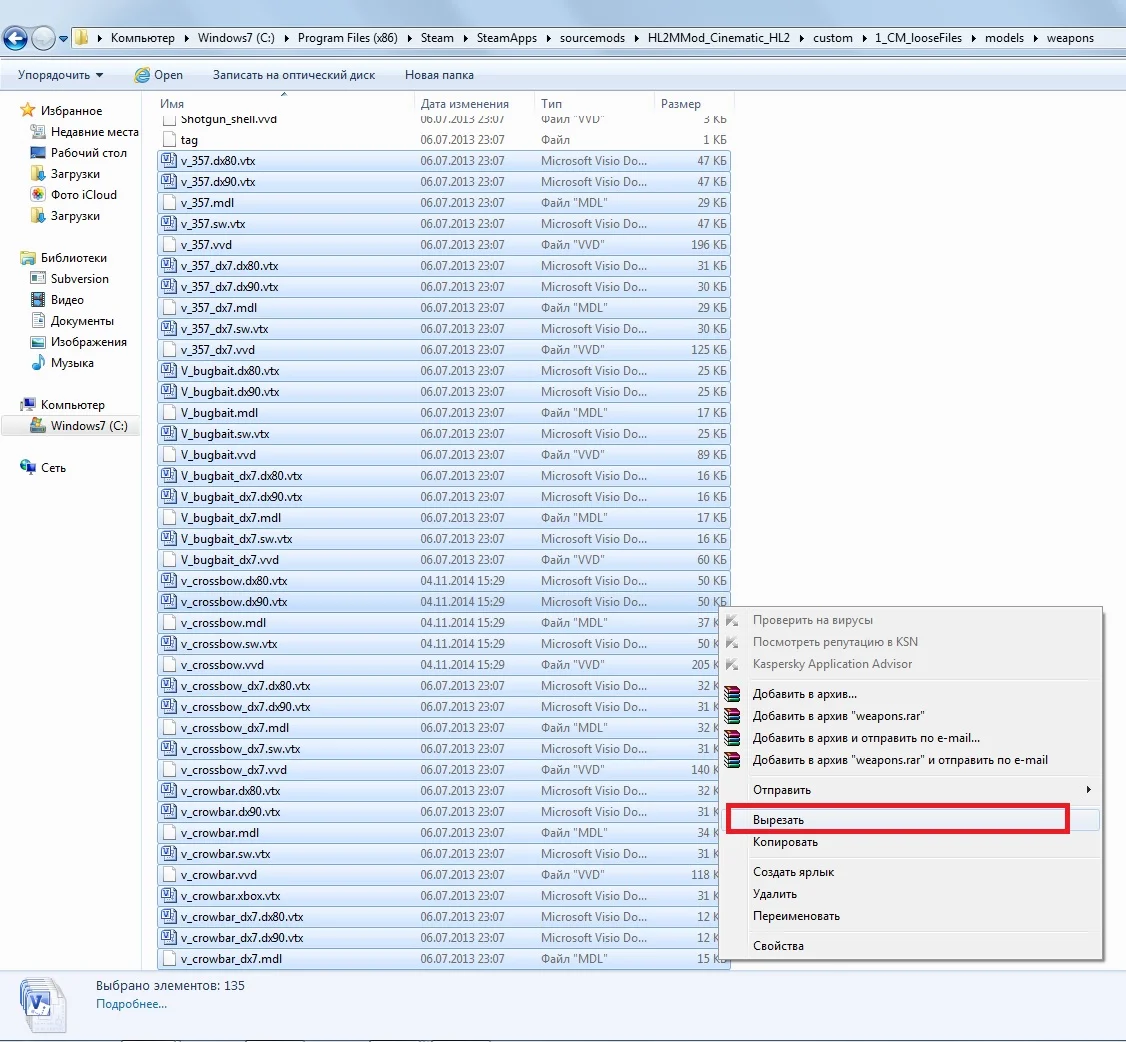Sort by Дата изменения column header

point(475,103)
